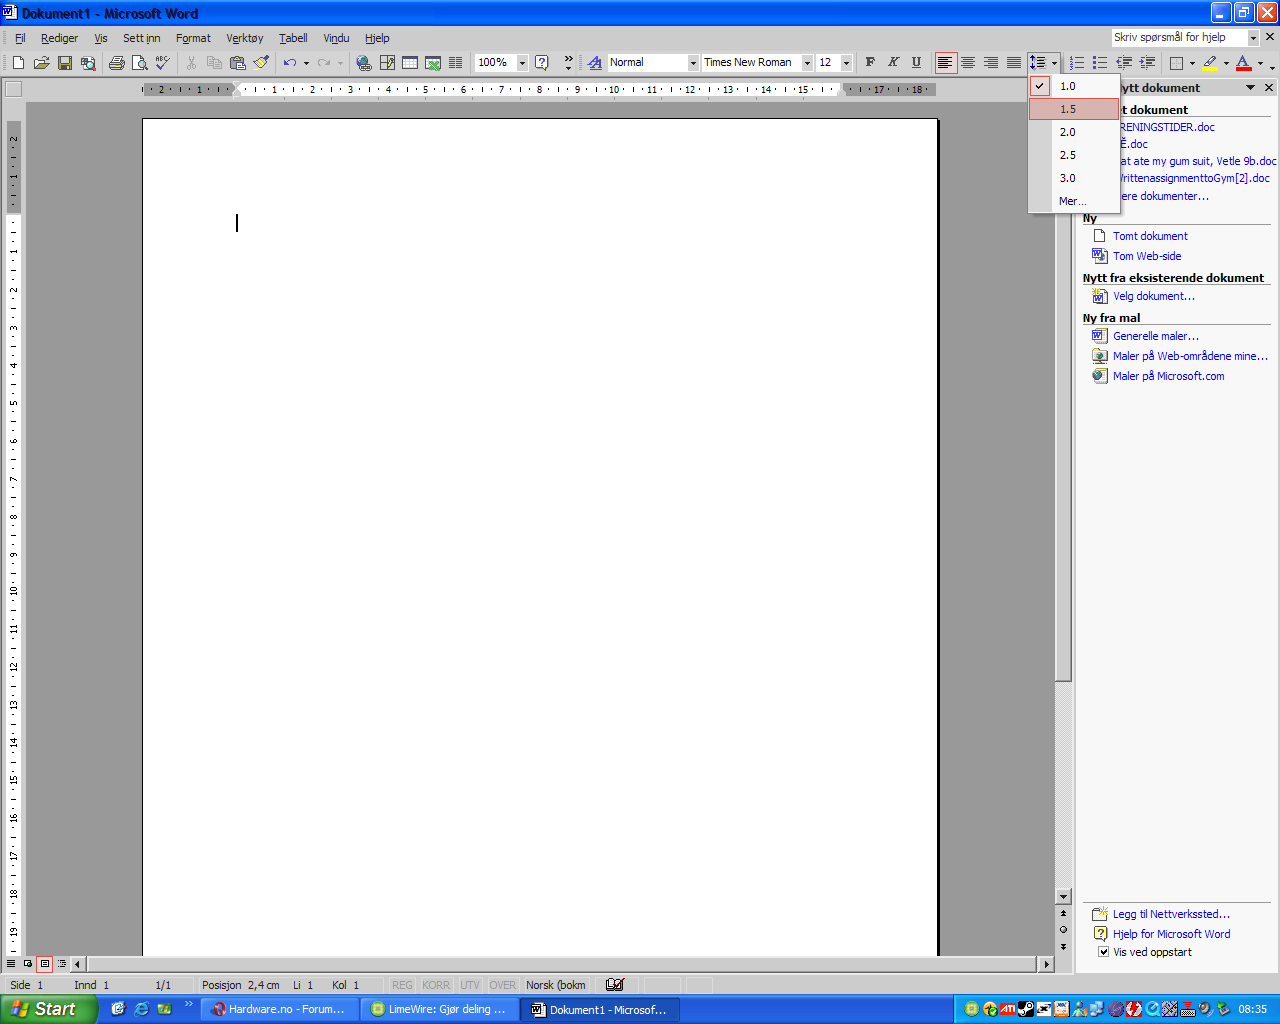Click the red font color button
This screenshot has width=1280, height=1024.
pos(1243,62)
